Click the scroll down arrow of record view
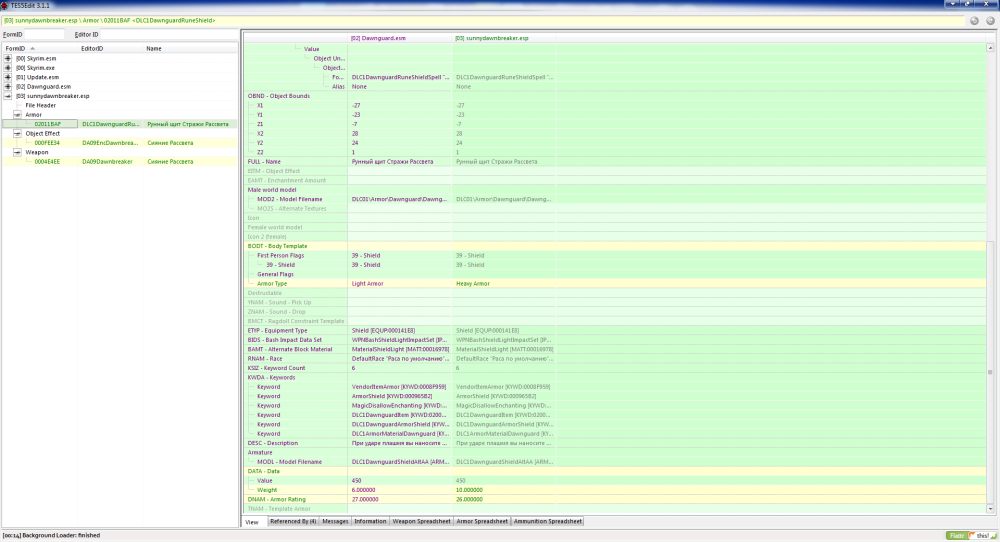The height and width of the screenshot is (542, 1000). [x=990, y=509]
